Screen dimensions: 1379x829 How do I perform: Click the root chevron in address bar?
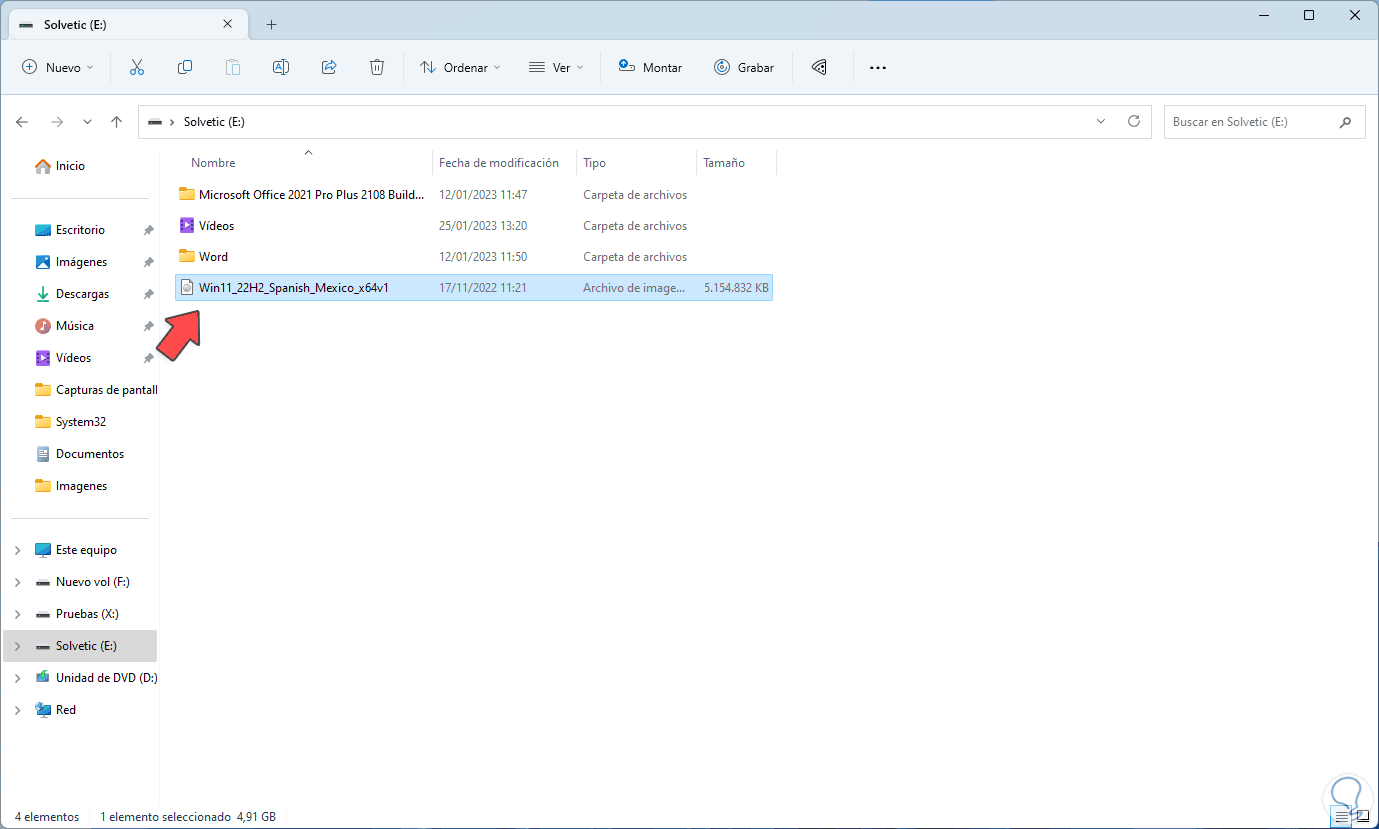coord(172,122)
